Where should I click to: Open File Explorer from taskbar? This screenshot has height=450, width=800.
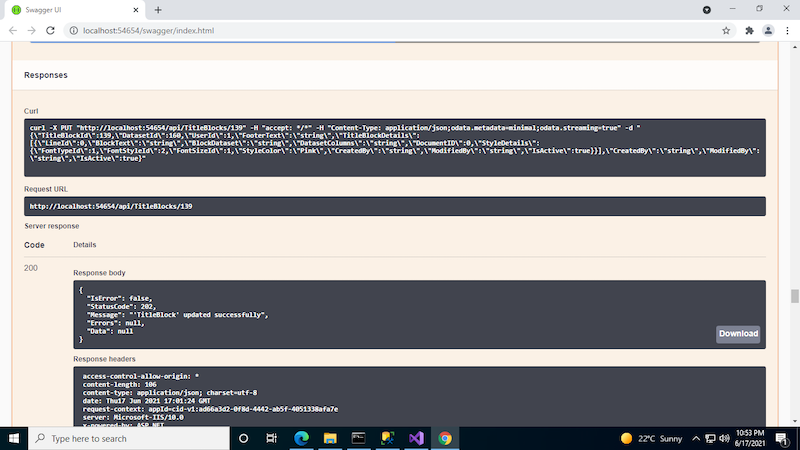pos(330,438)
